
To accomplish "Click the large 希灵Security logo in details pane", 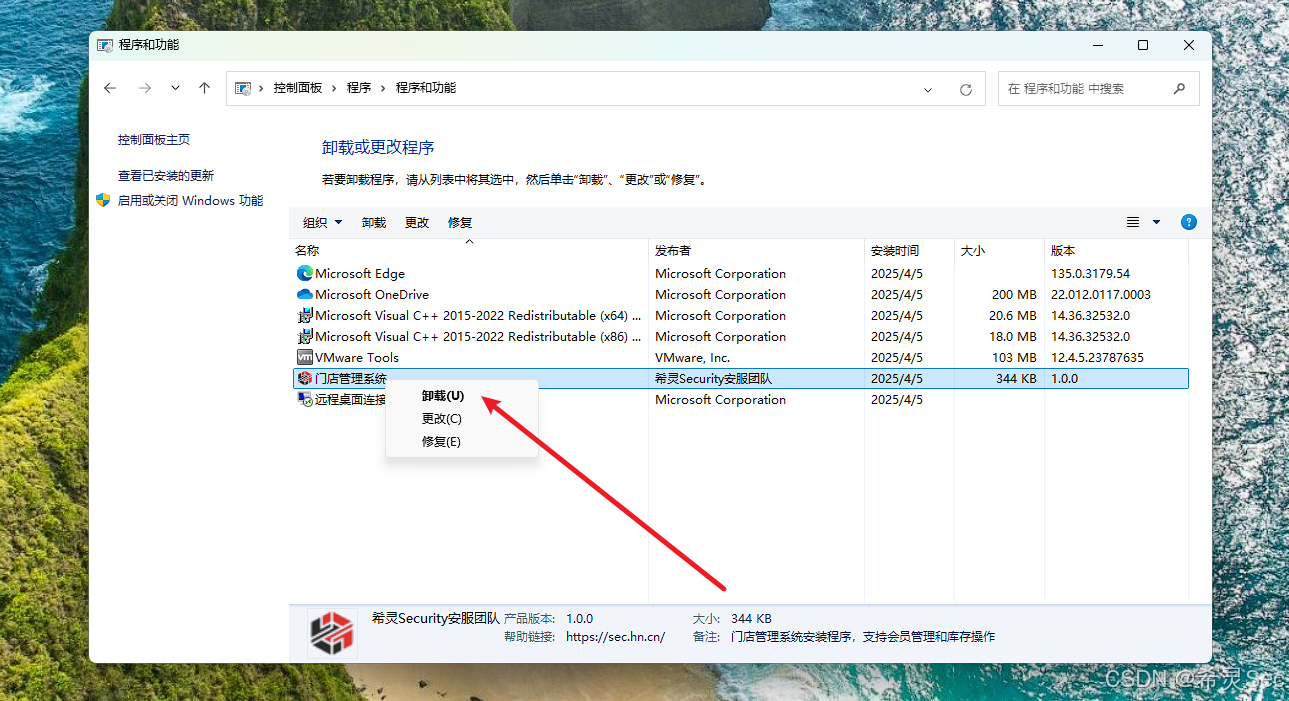I will click(x=332, y=632).
